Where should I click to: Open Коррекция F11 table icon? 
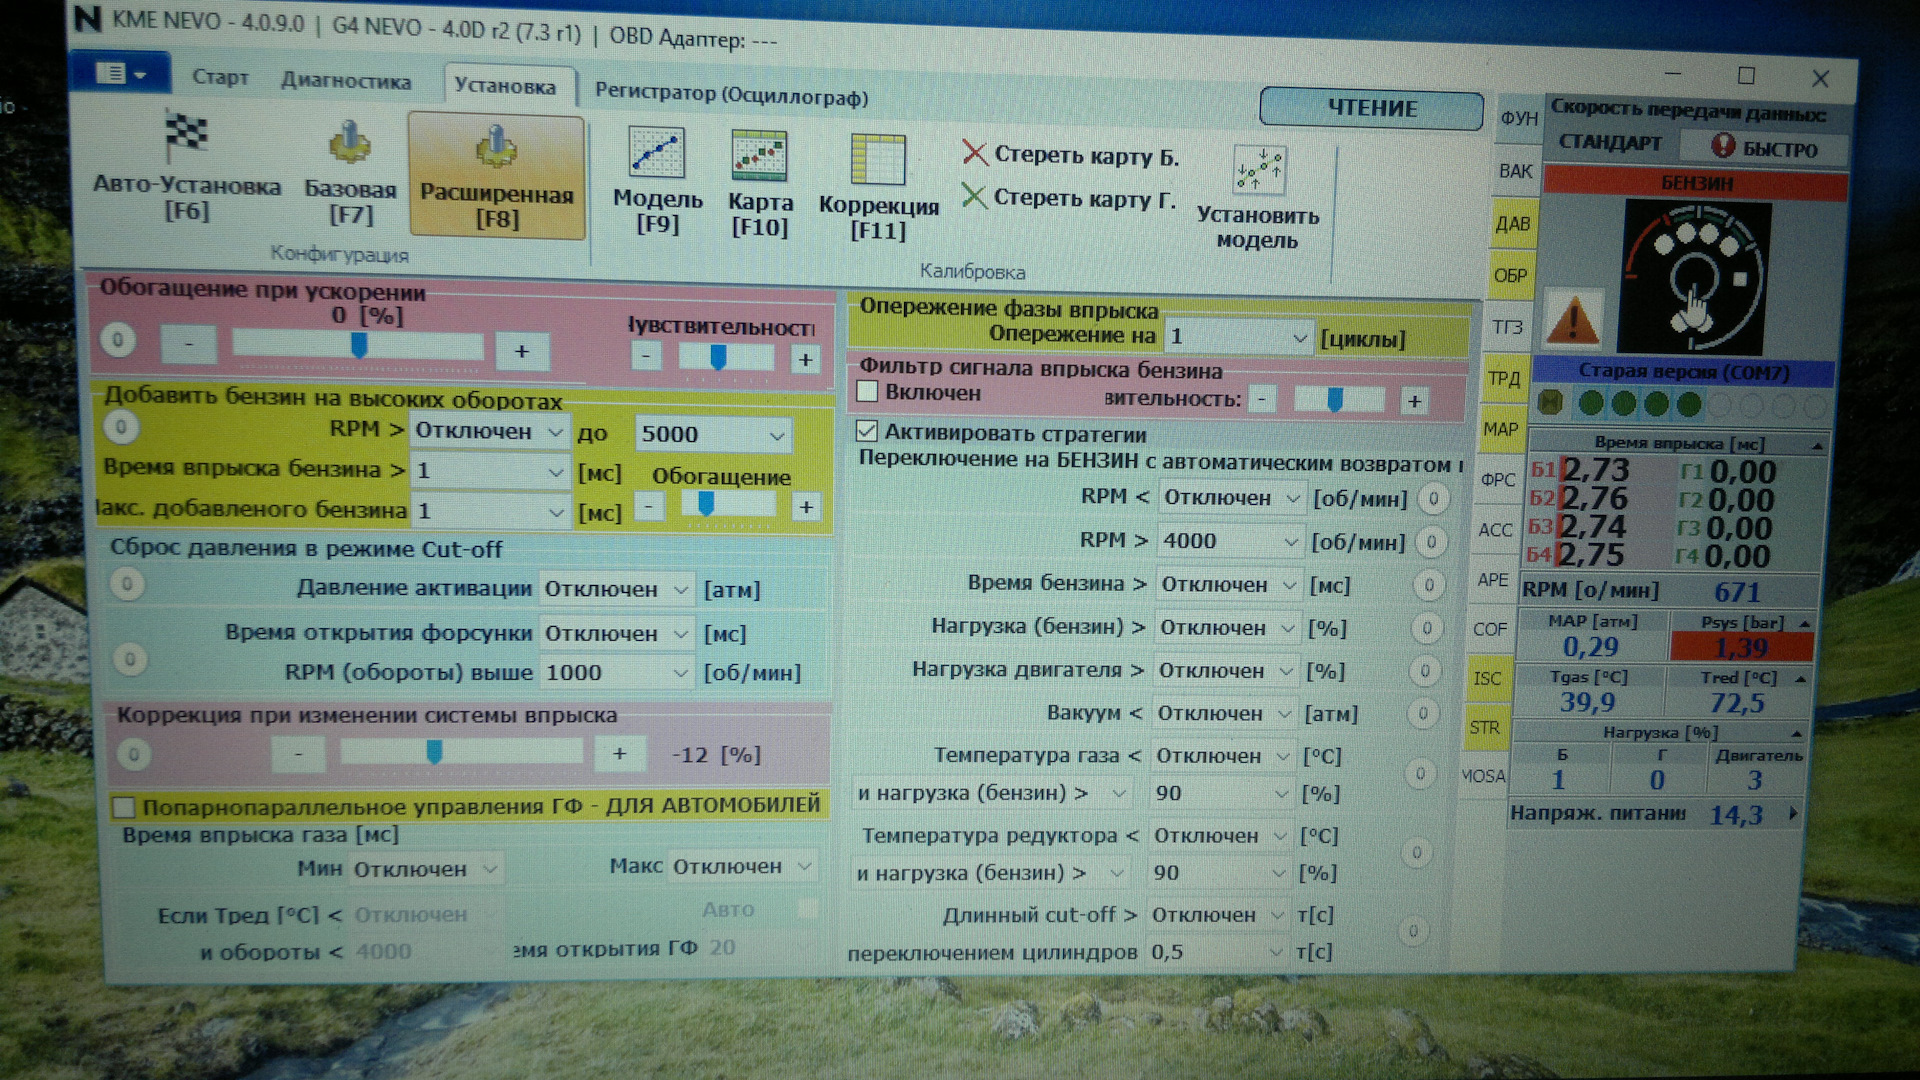pos(877,161)
